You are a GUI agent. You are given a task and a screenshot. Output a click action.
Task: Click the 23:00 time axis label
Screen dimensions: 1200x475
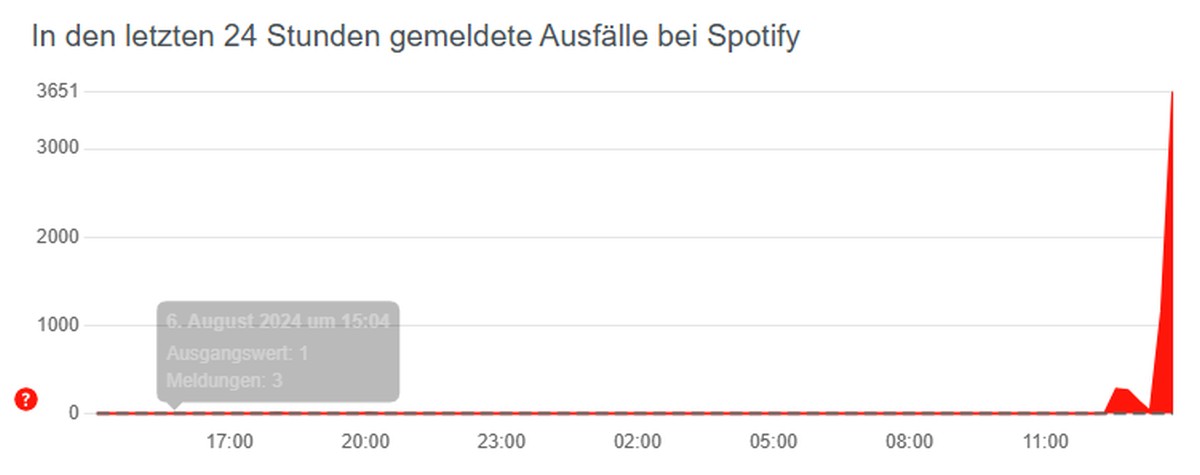click(501, 440)
